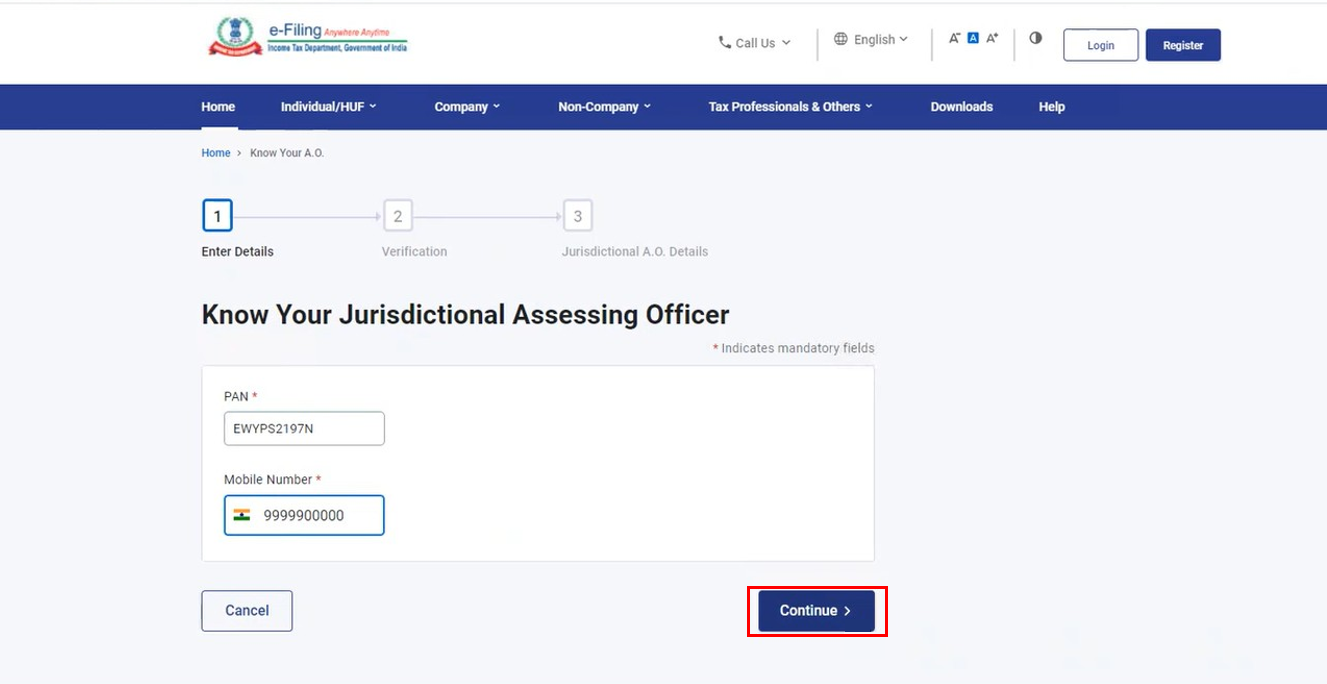The image size is (1327, 684).
Task: Click the phone icon beside Call Us
Action: point(723,42)
